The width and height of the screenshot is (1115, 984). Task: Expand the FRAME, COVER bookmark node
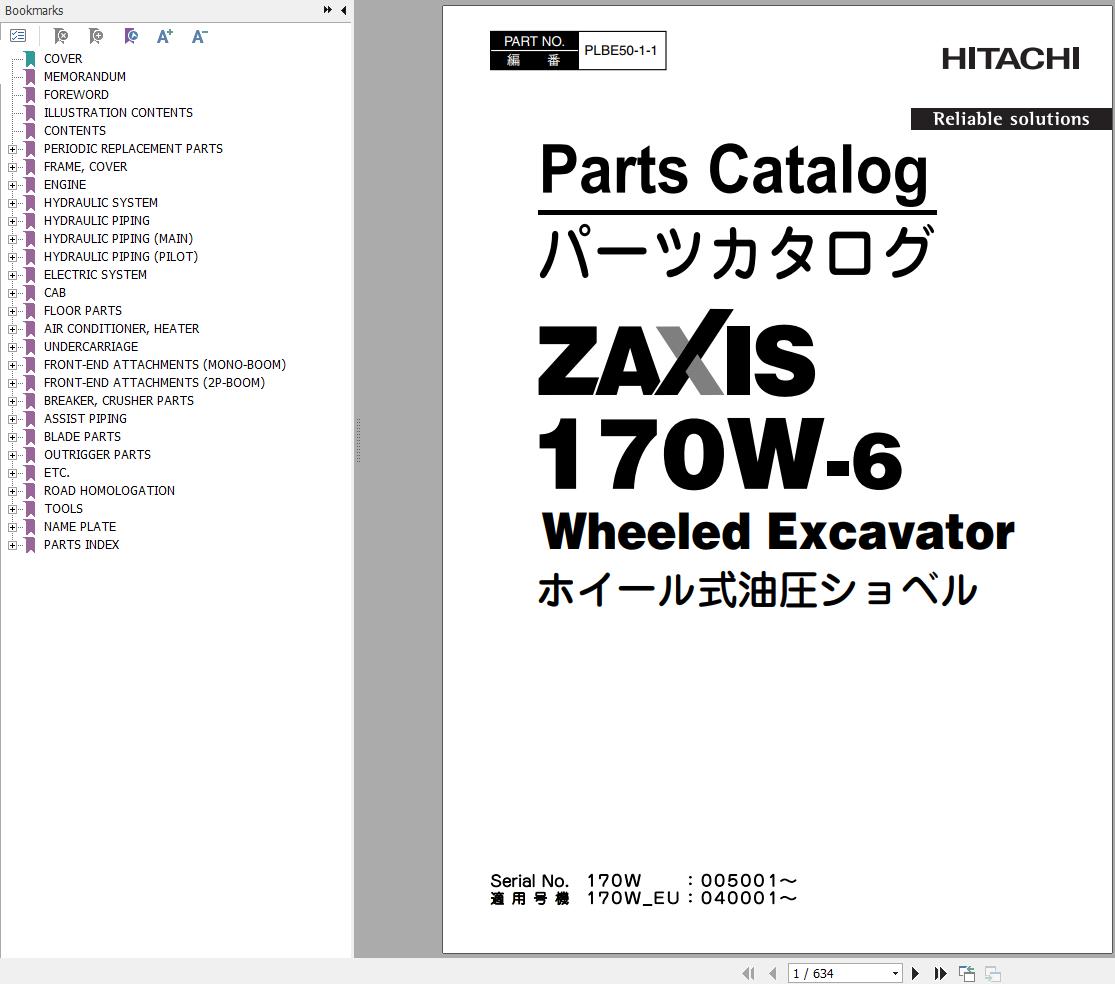12,167
